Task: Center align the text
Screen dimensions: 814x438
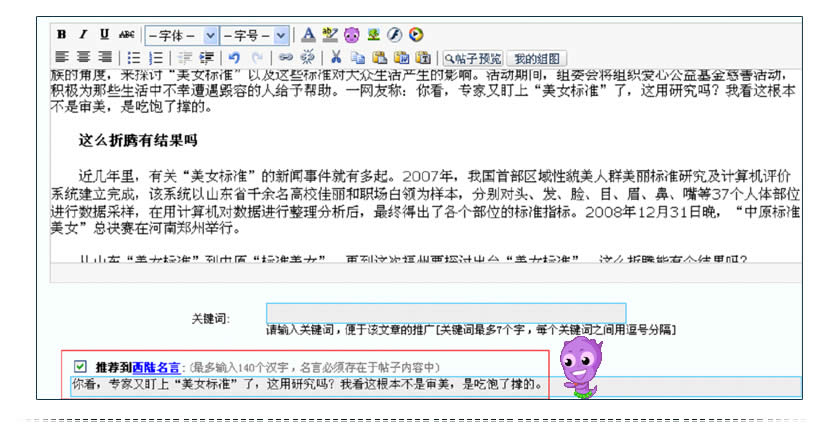Action: [84, 57]
